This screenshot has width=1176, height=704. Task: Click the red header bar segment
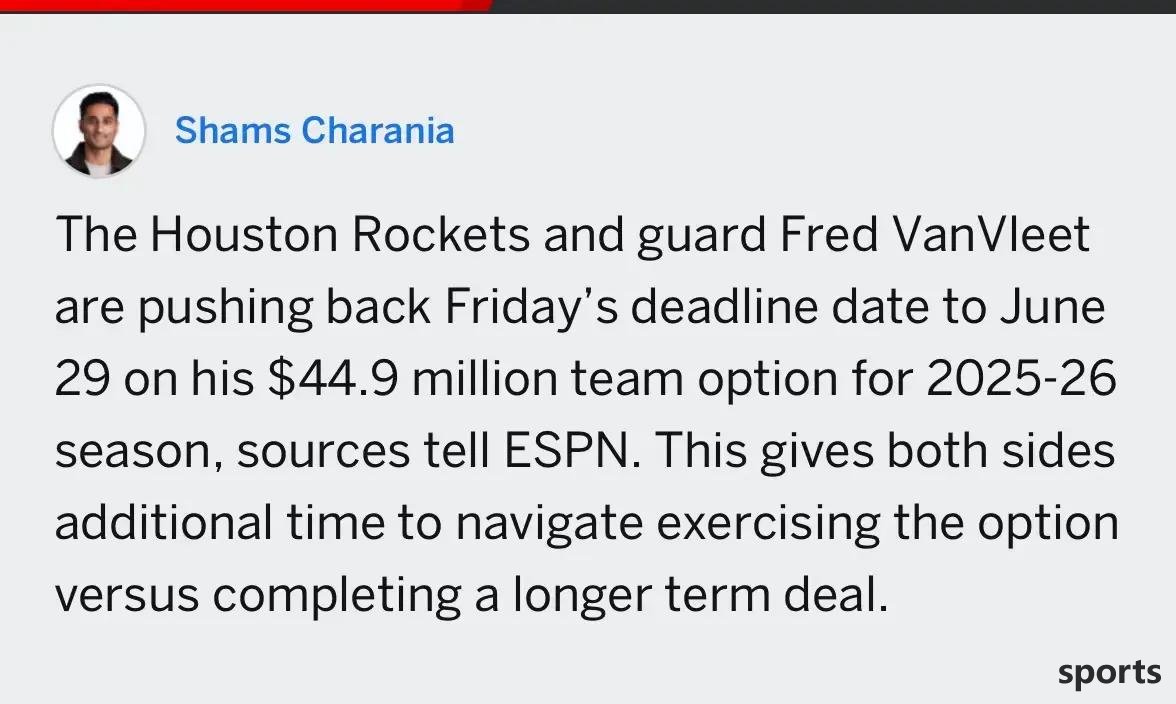point(244,6)
